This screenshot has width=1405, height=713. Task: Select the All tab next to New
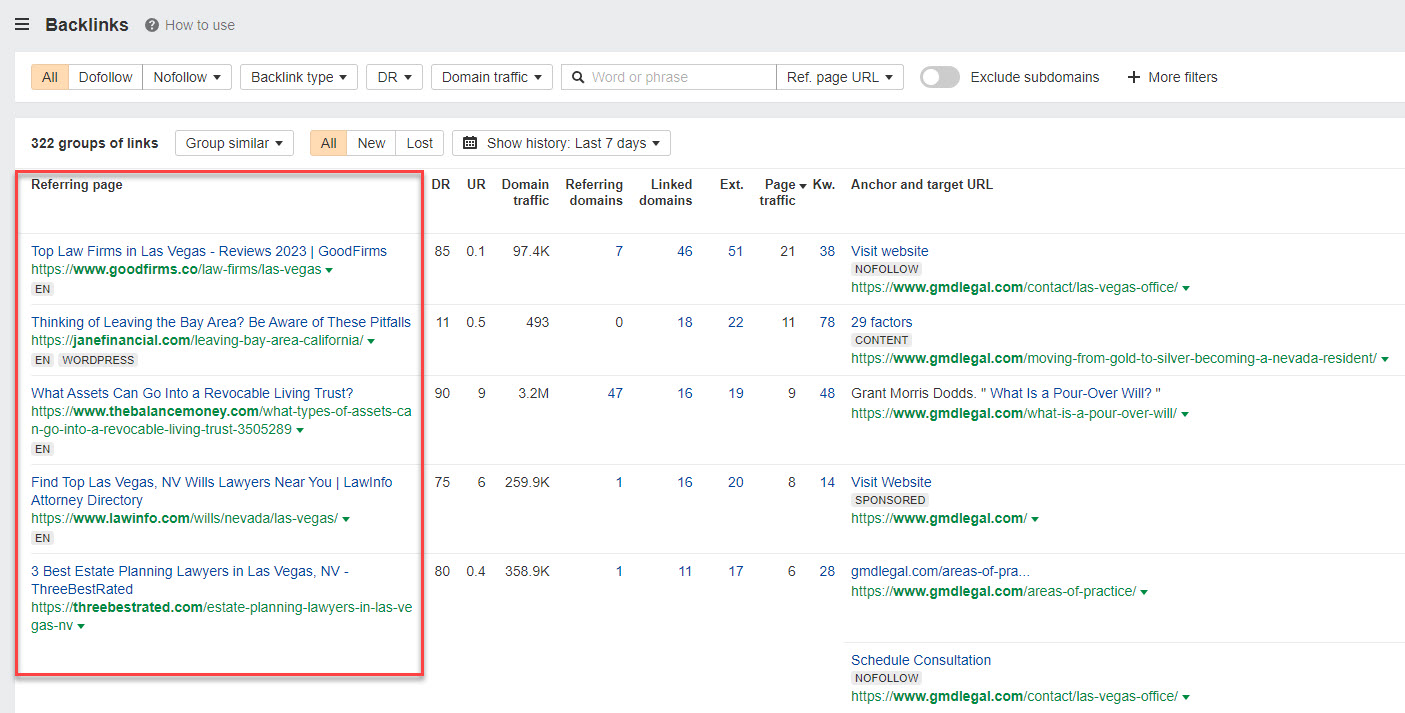click(328, 143)
